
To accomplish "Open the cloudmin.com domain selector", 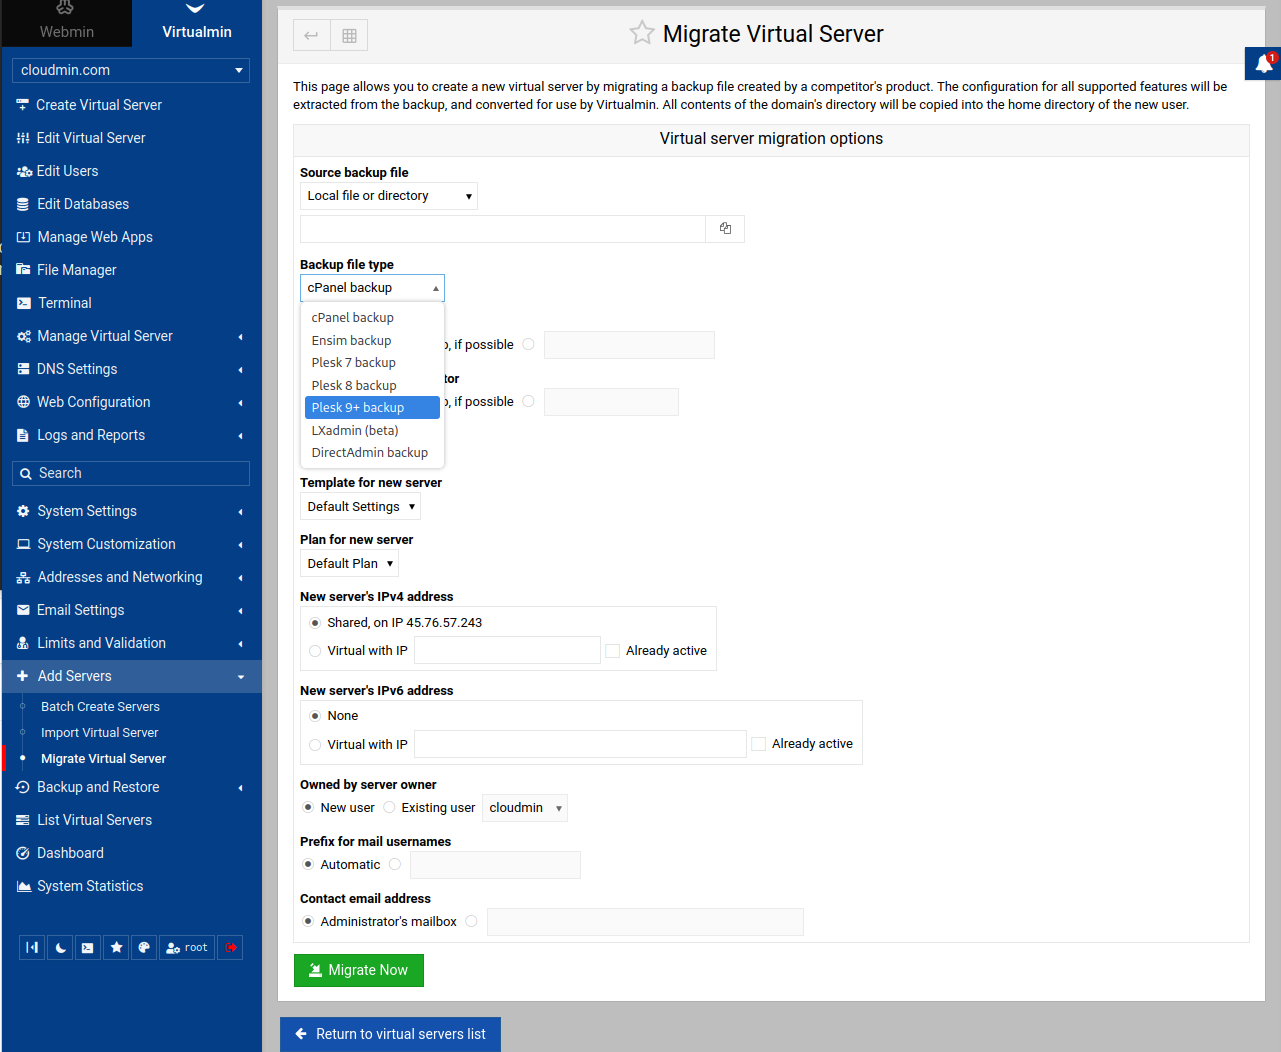I will [131, 70].
